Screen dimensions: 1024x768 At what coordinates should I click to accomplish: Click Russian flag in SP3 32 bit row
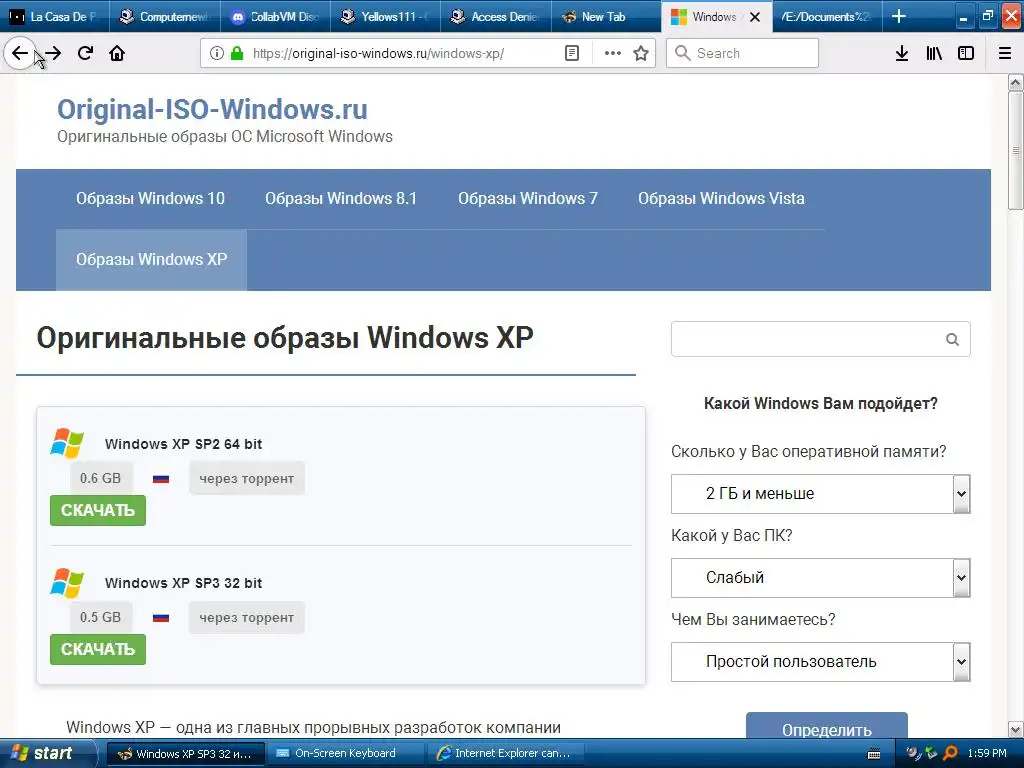[x=161, y=618]
